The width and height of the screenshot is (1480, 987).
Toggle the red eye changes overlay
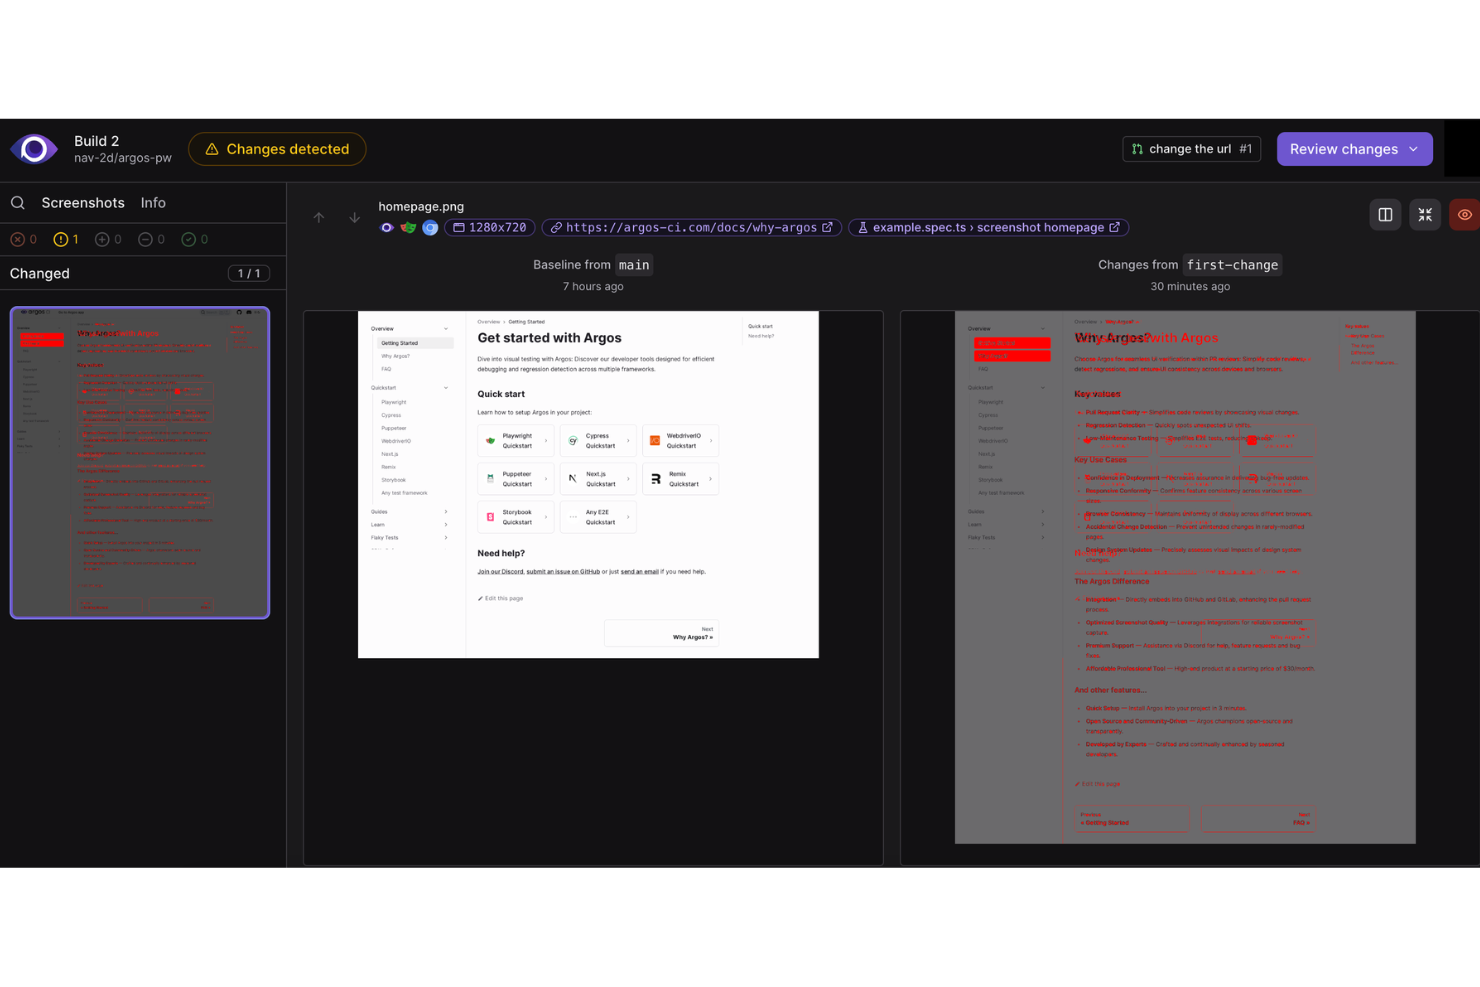pyautogui.click(x=1465, y=215)
